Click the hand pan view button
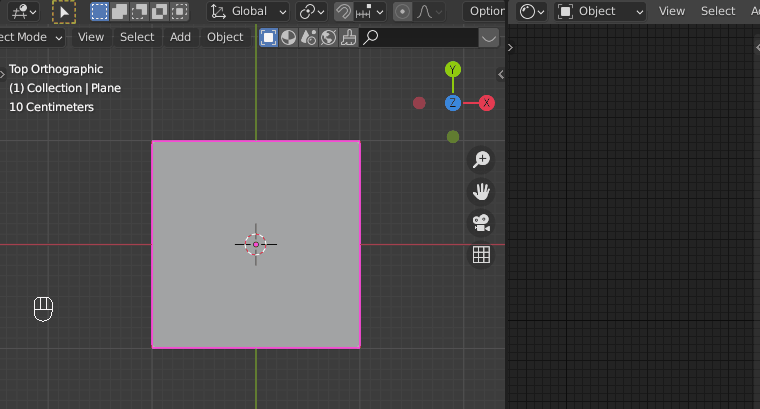This screenshot has height=409, width=760. [481, 191]
